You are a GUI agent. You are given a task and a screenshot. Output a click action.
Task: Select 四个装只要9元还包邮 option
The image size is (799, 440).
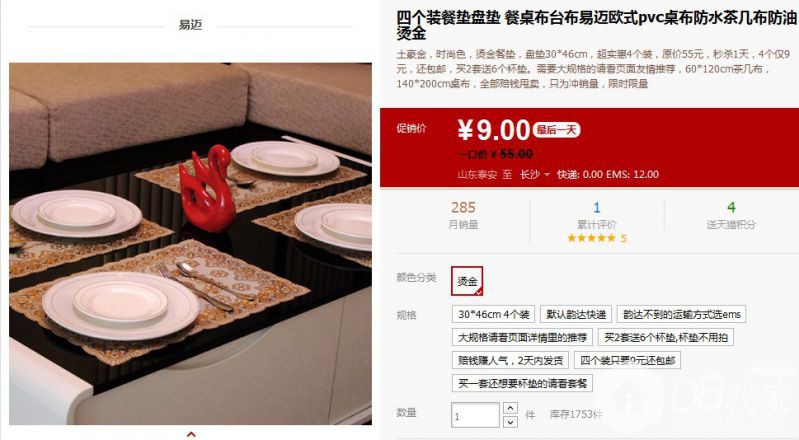tap(627, 360)
